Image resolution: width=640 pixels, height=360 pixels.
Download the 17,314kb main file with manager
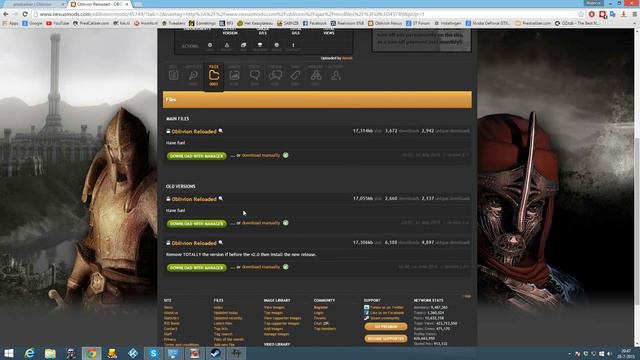(196, 156)
